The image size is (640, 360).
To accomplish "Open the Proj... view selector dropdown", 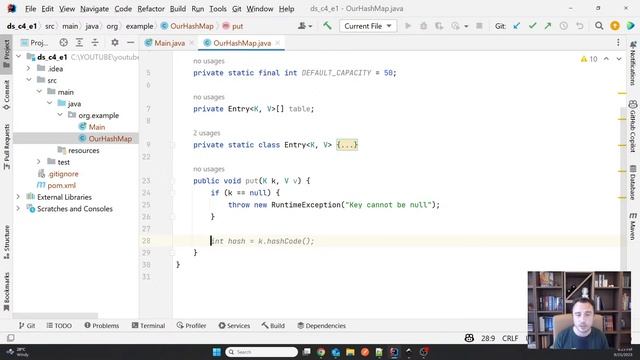I will pyautogui.click(x=35, y=42).
